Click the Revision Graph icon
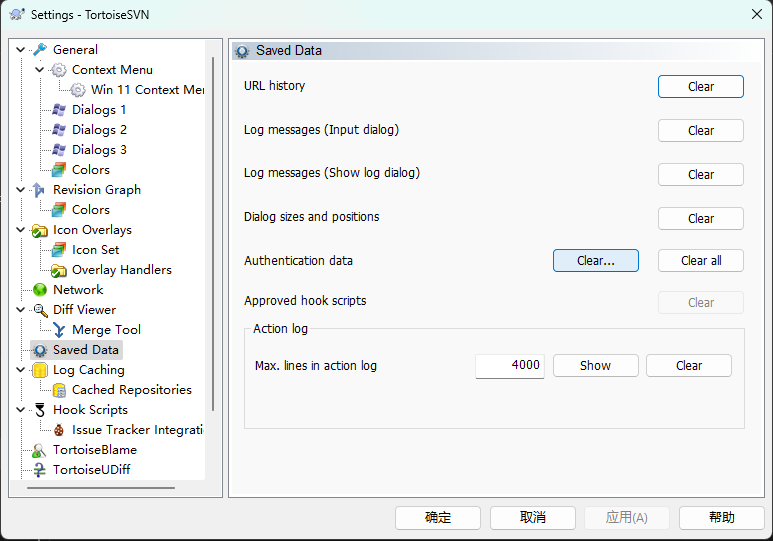The image size is (773, 541). (39, 190)
